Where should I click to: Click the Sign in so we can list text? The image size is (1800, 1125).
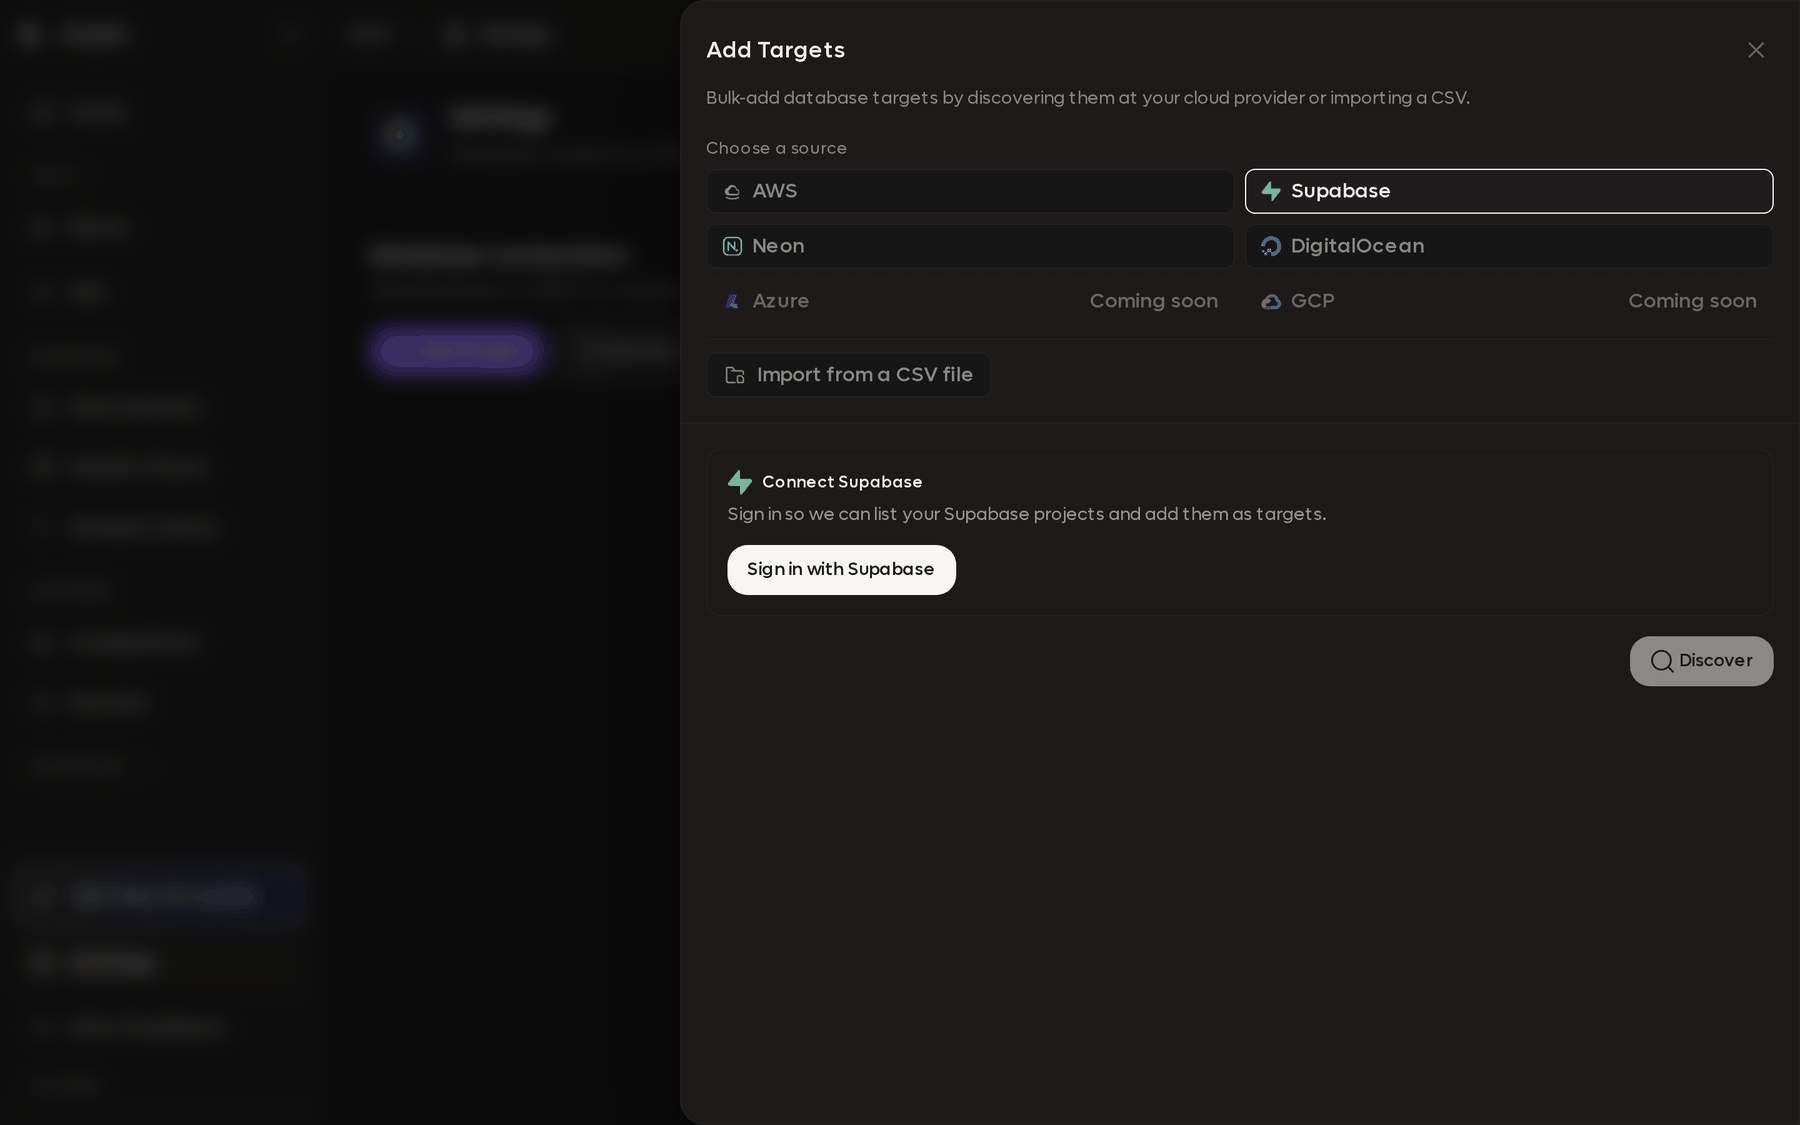coord(1027,514)
